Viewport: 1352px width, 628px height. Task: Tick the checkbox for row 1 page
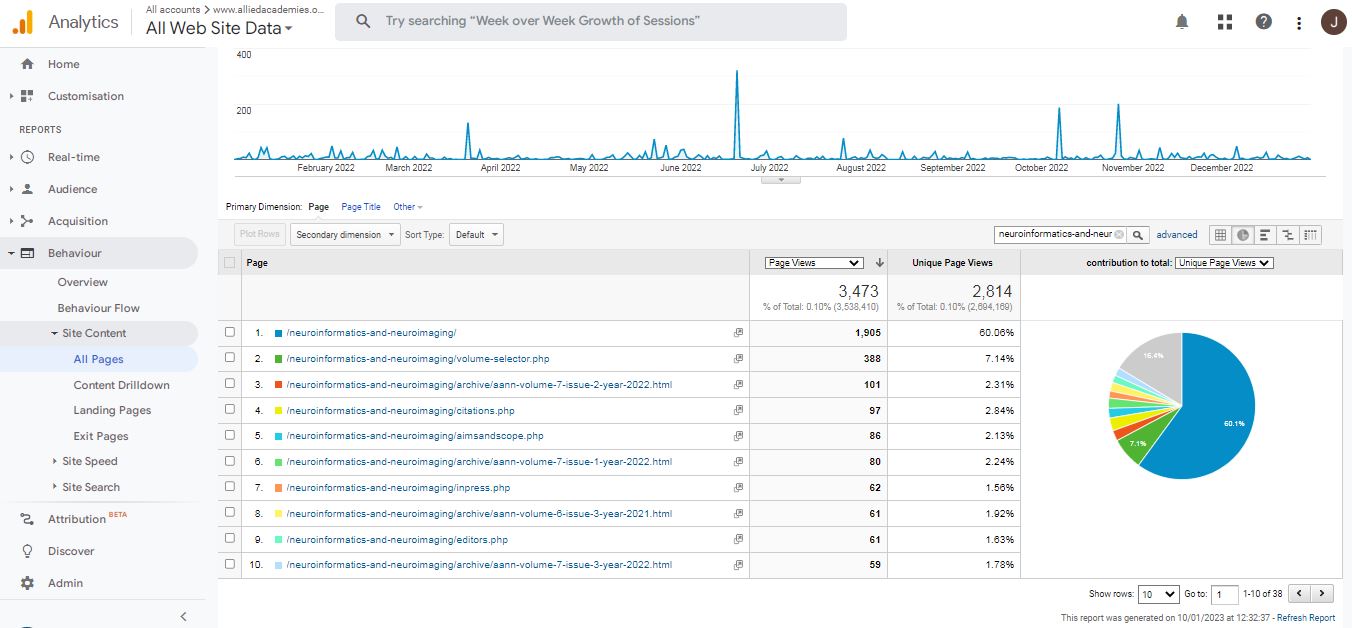tap(230, 332)
